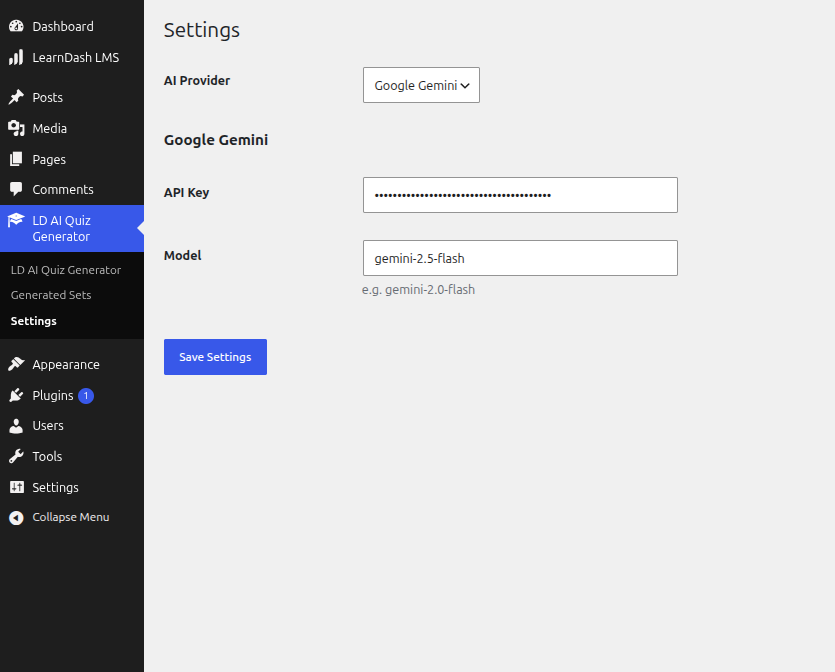Screen dimensions: 835x672
Task: Click the Settings sliders icon in sidebar
Action: (17, 487)
